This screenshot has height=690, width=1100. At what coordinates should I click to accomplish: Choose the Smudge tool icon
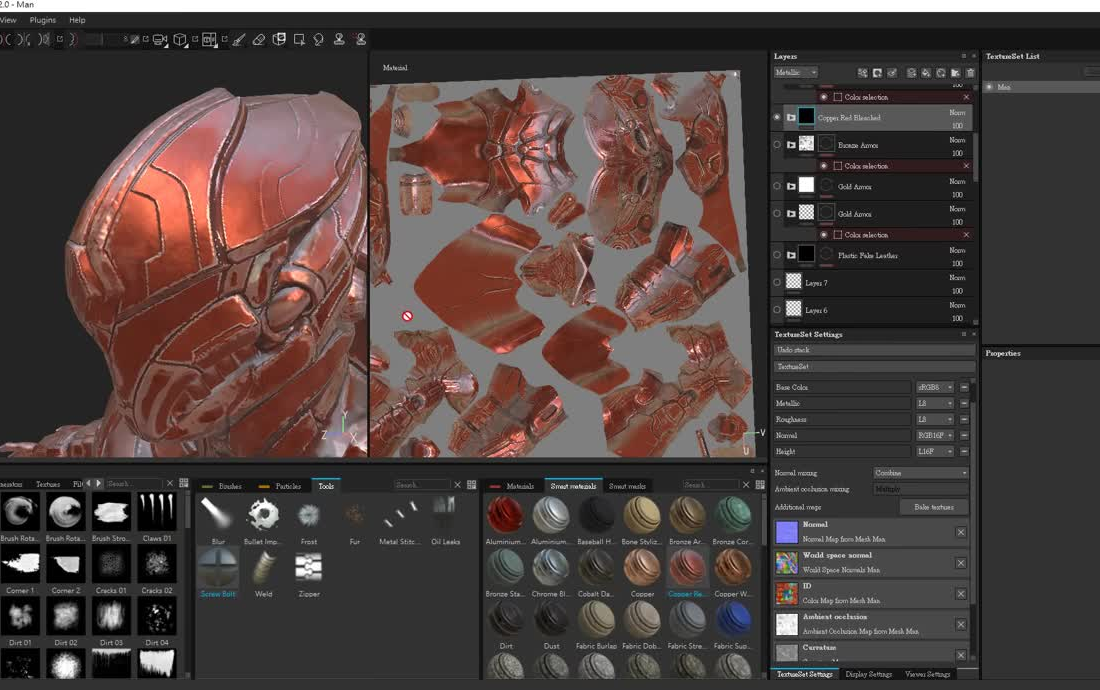pos(319,40)
